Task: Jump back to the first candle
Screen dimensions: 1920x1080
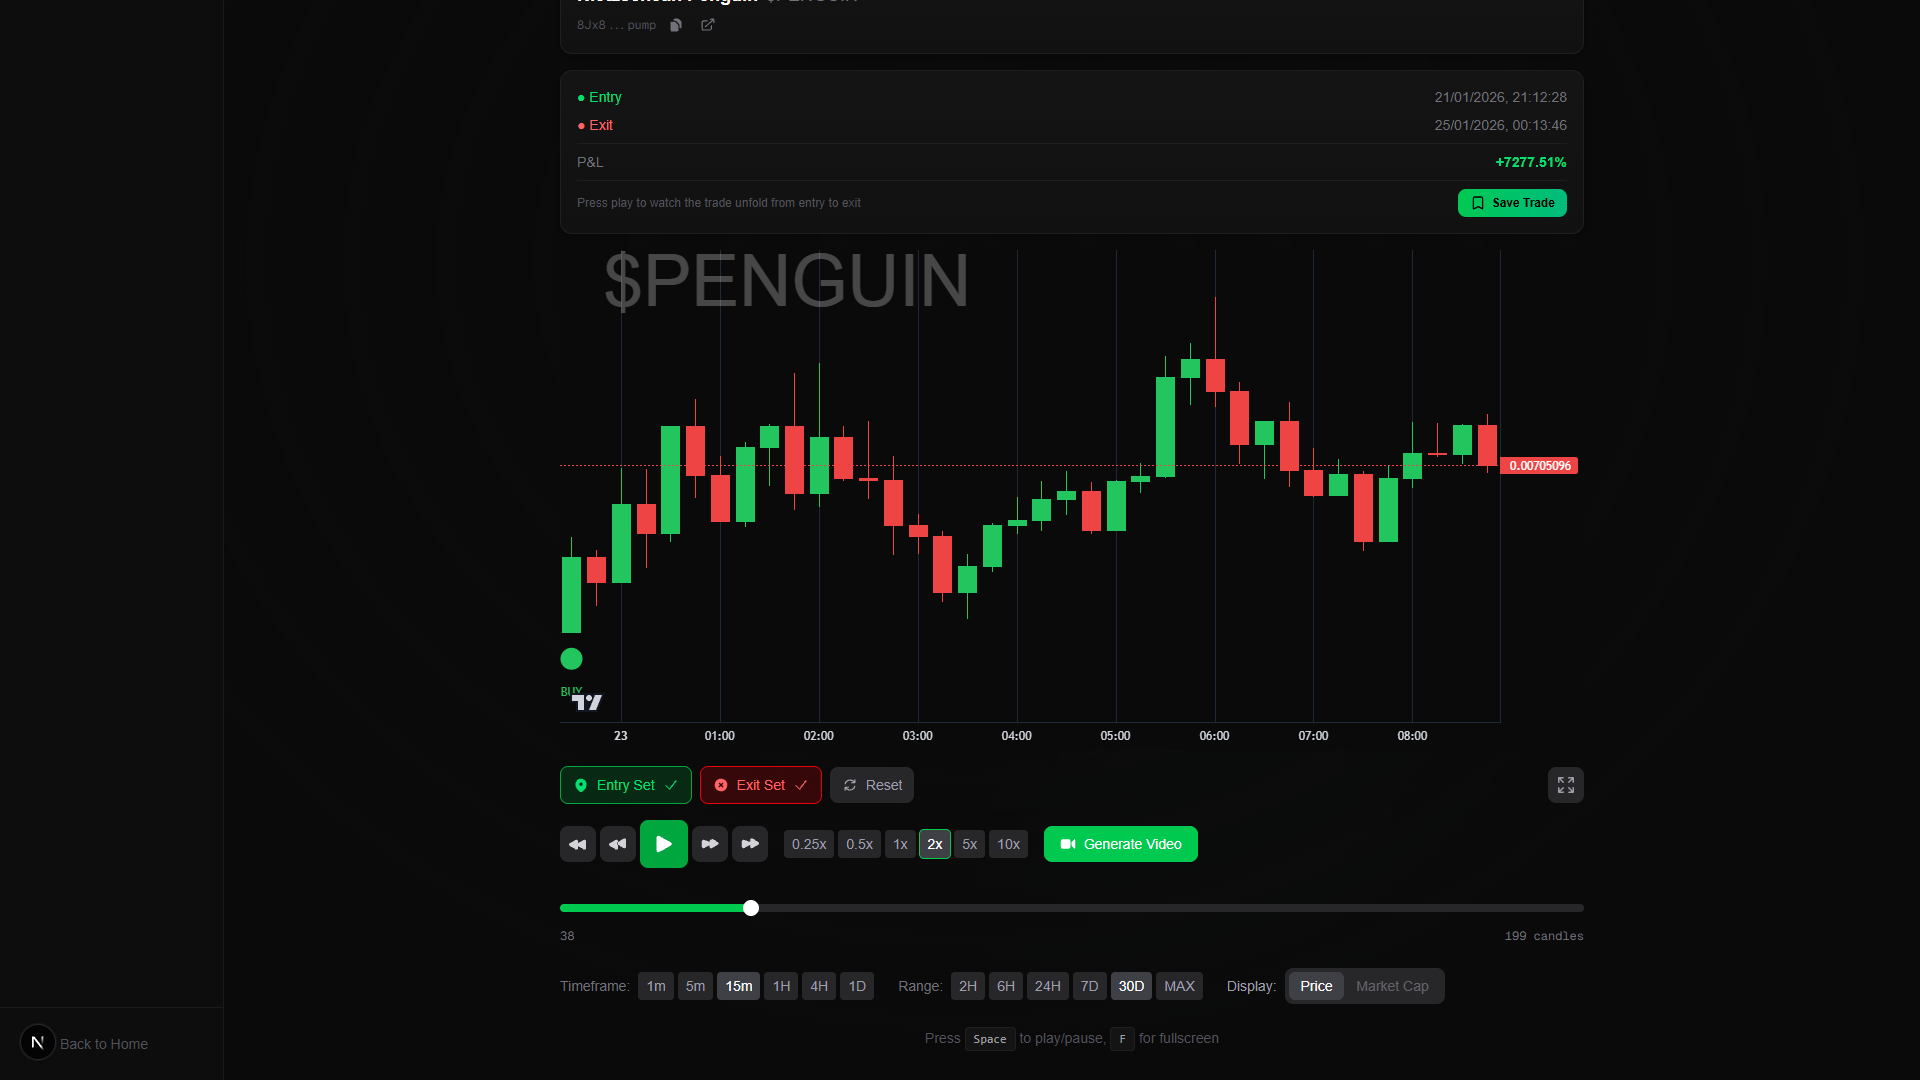Action: pyautogui.click(x=577, y=844)
